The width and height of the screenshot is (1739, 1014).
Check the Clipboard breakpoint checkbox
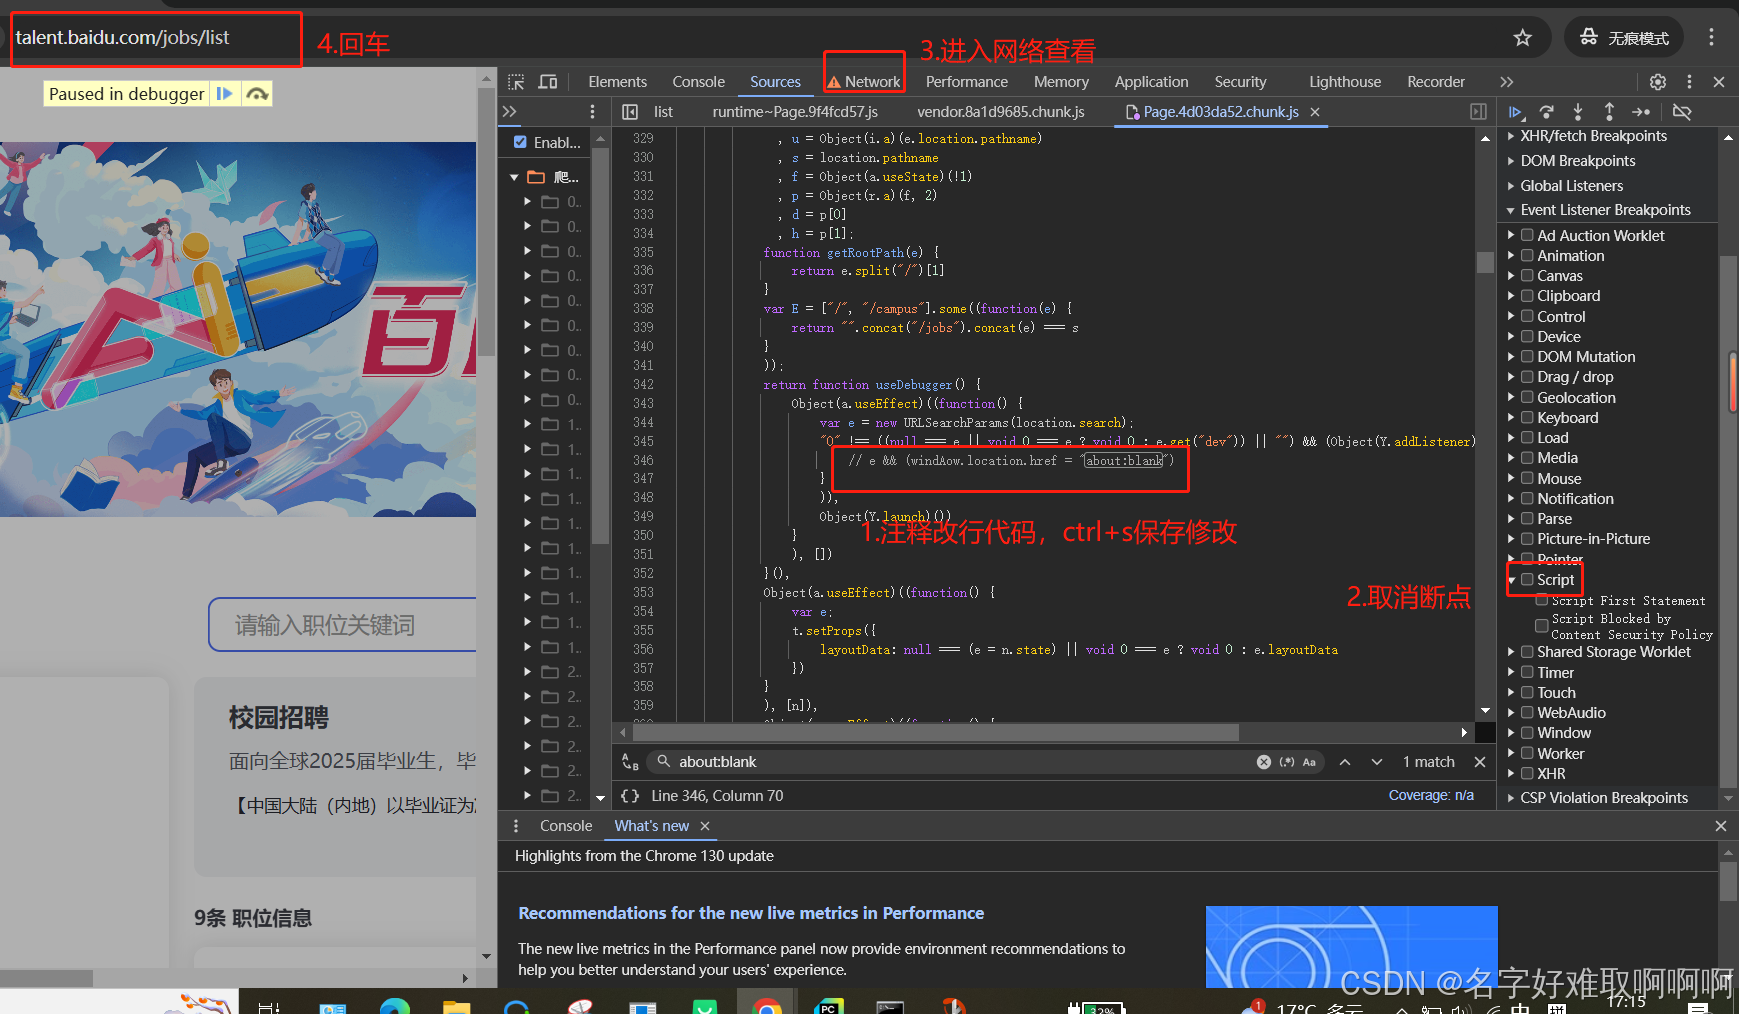1527,296
